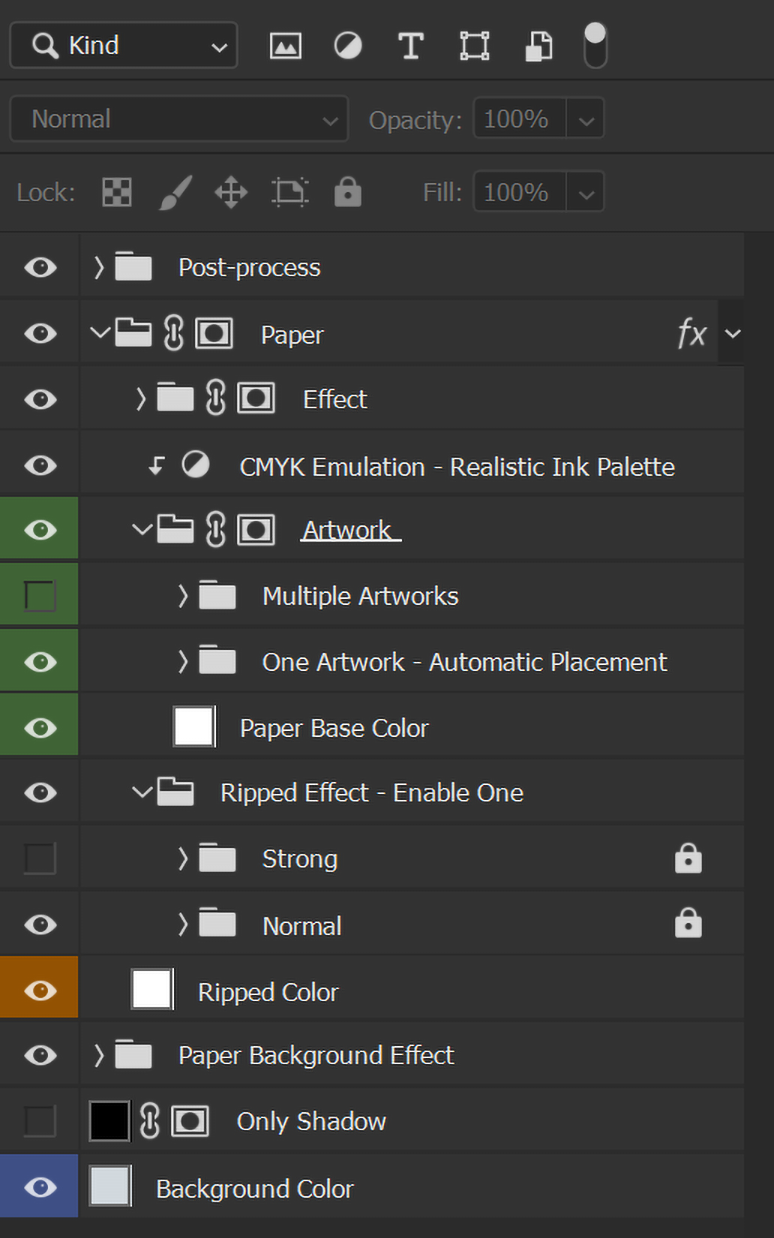Collapse the Ripped Effect - Enable One group
This screenshot has width=774, height=1238.
click(x=142, y=793)
